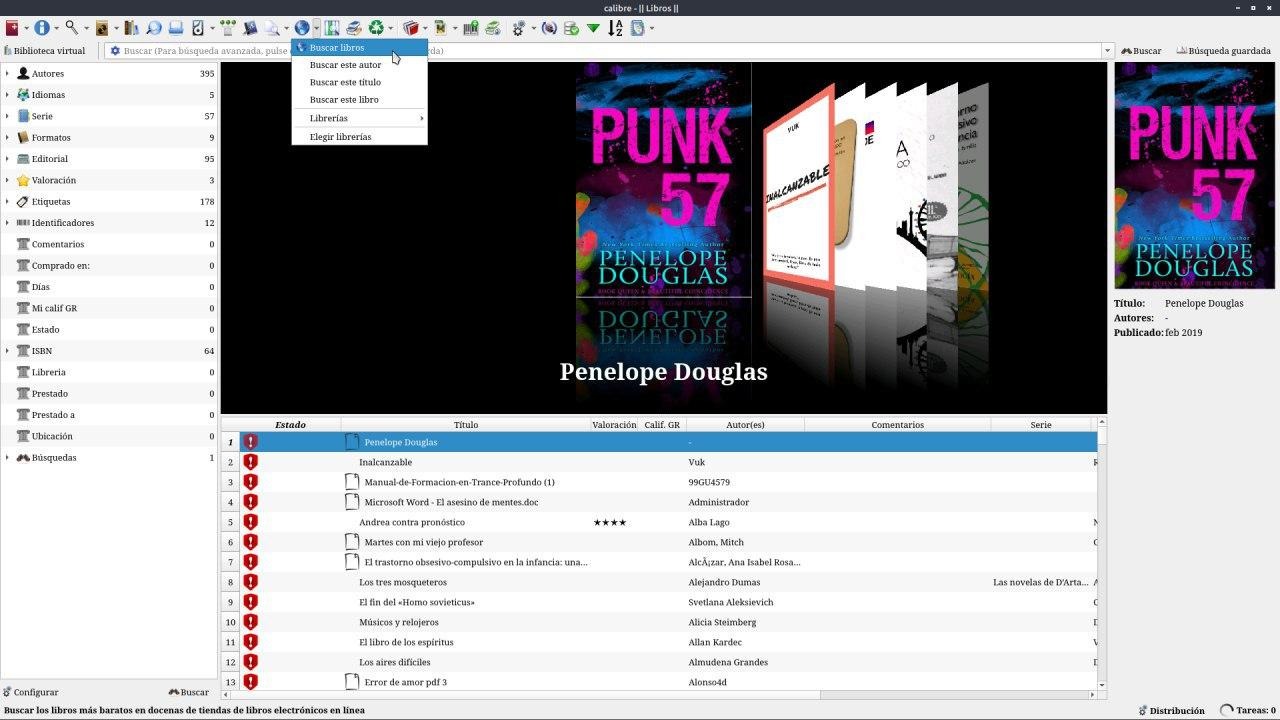Click the blue info Edit metadata icon
Image resolution: width=1280 pixels, height=720 pixels.
pos(42,28)
